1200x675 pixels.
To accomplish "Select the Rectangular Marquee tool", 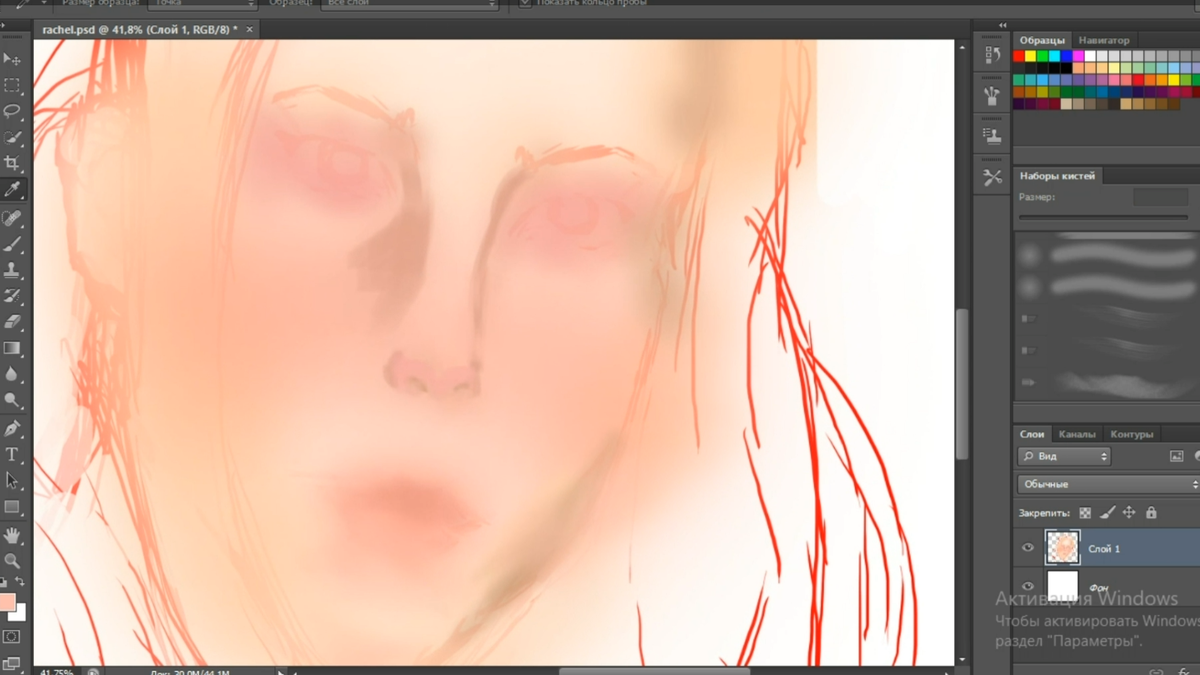I will pyautogui.click(x=12, y=86).
